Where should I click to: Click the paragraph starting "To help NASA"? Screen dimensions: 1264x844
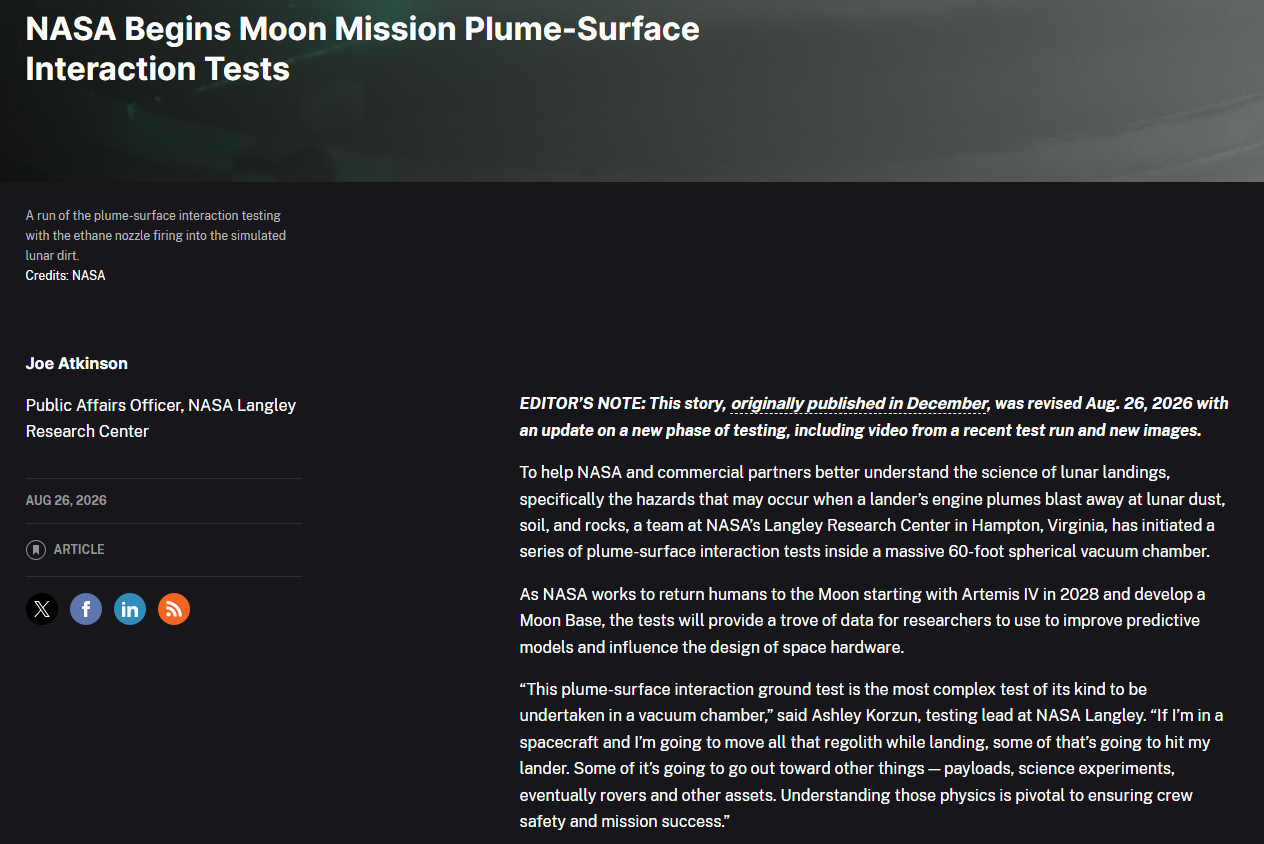point(868,511)
